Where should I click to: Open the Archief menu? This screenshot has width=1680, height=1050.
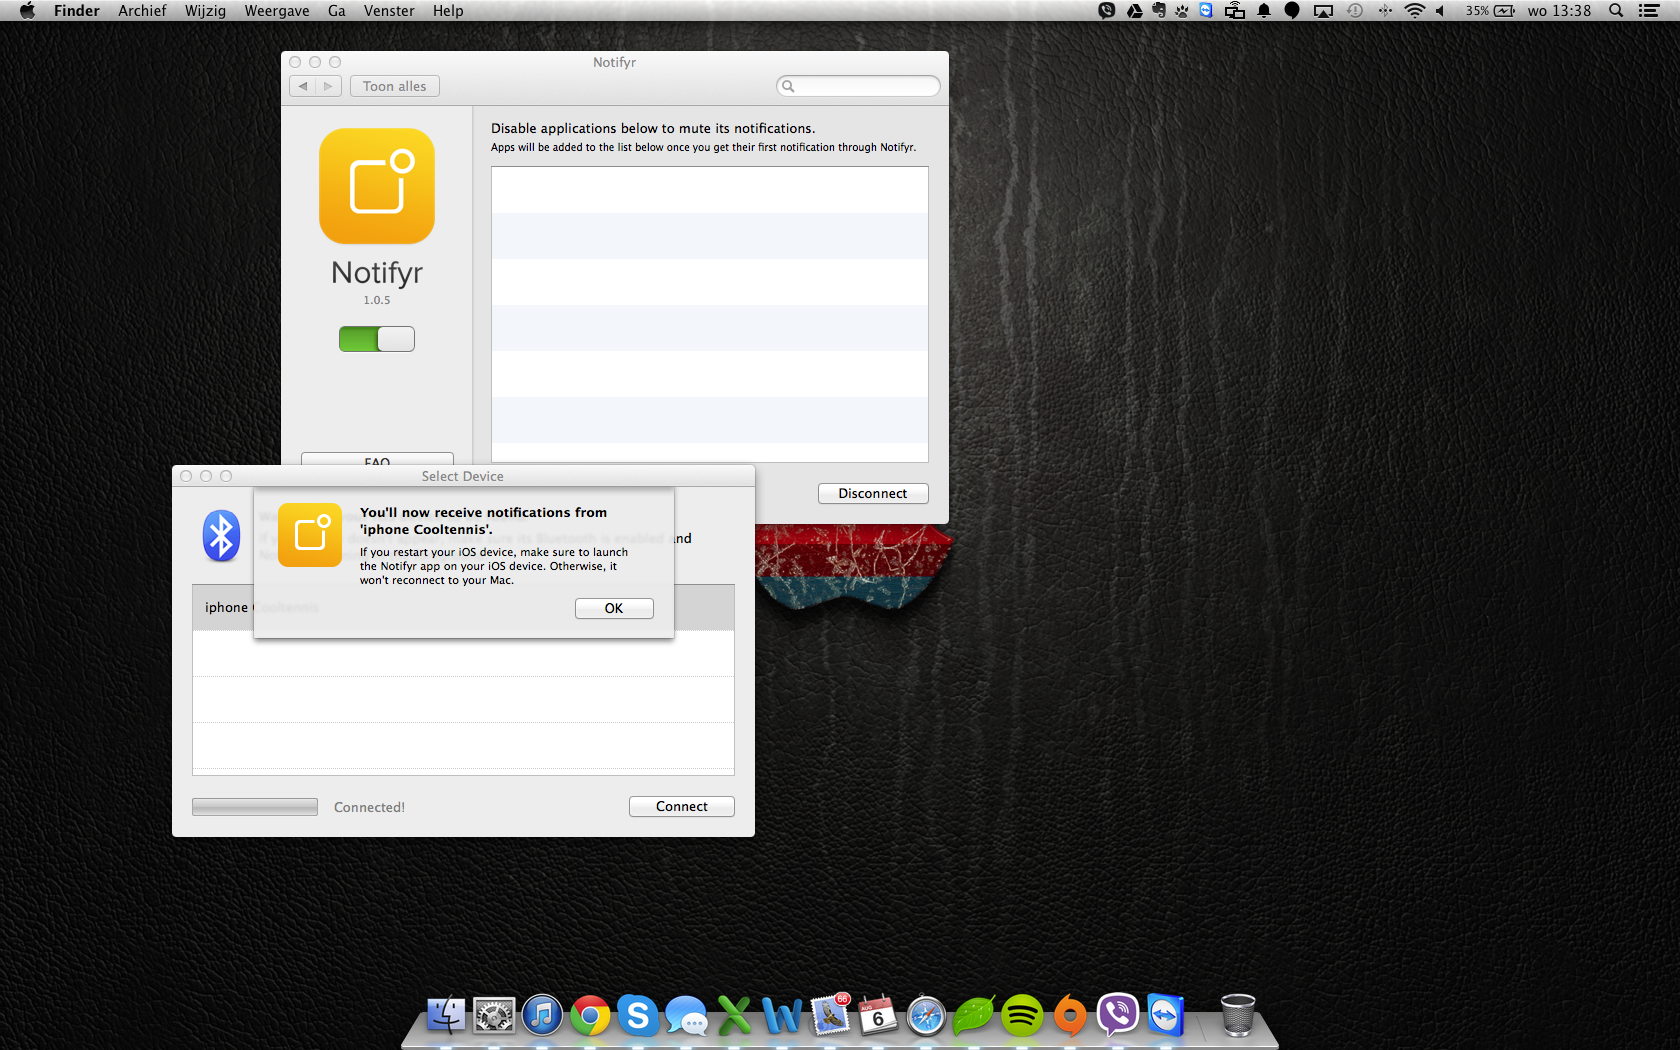click(142, 11)
